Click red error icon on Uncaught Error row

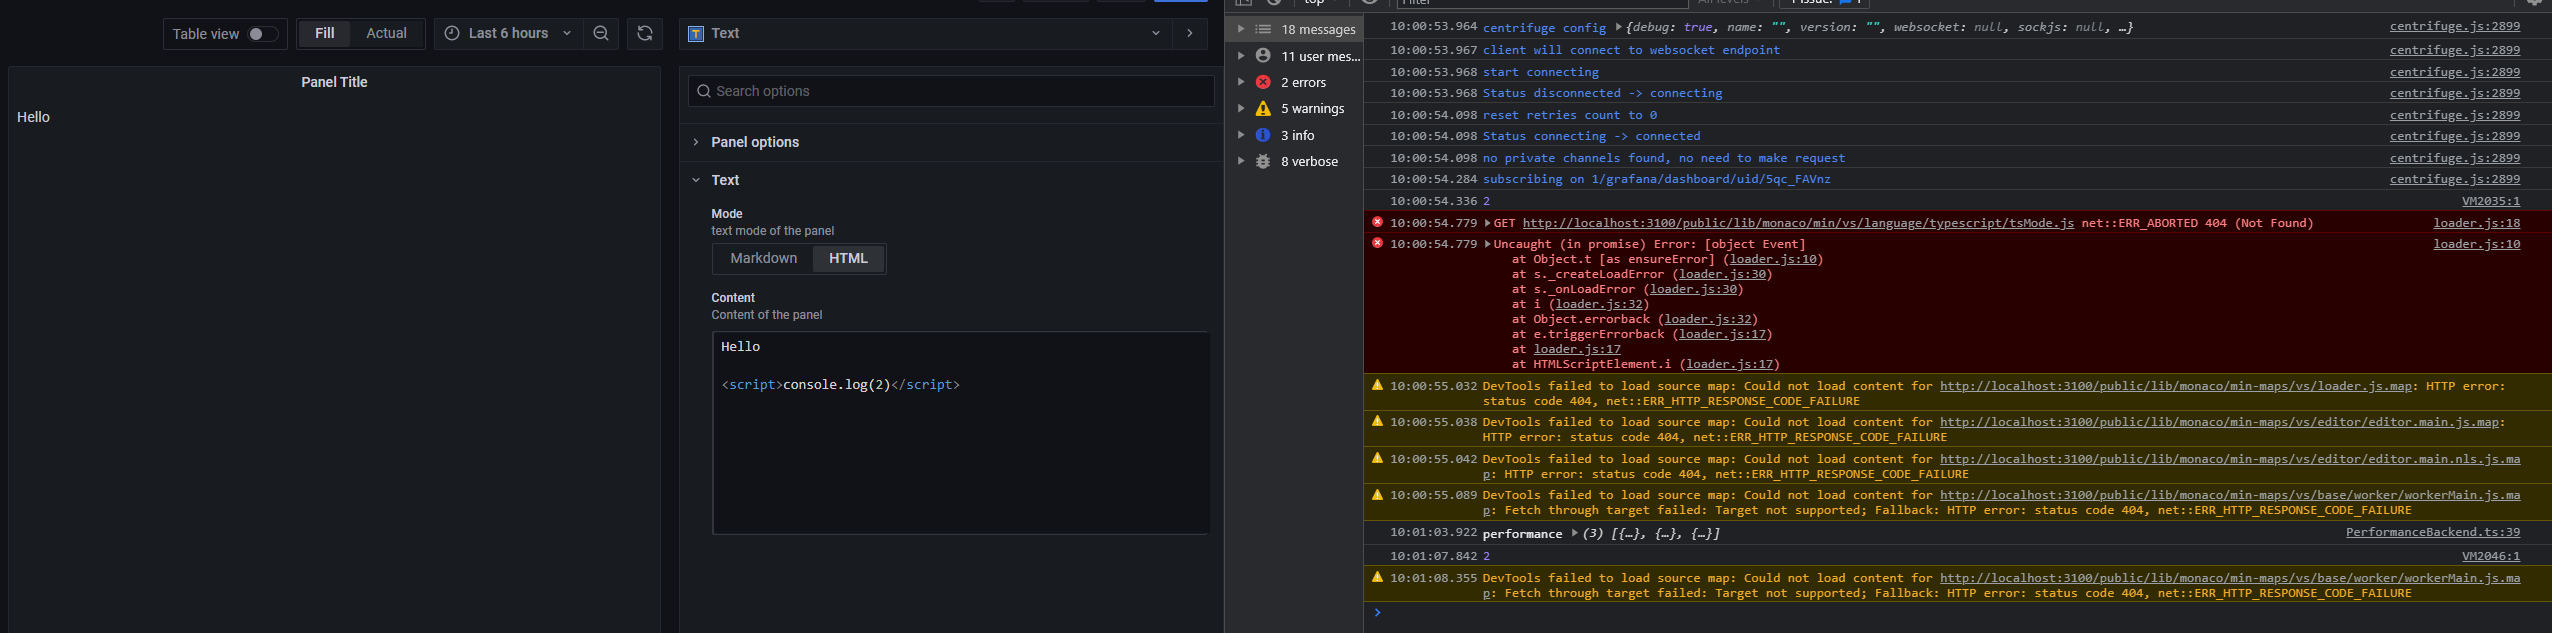1377,243
